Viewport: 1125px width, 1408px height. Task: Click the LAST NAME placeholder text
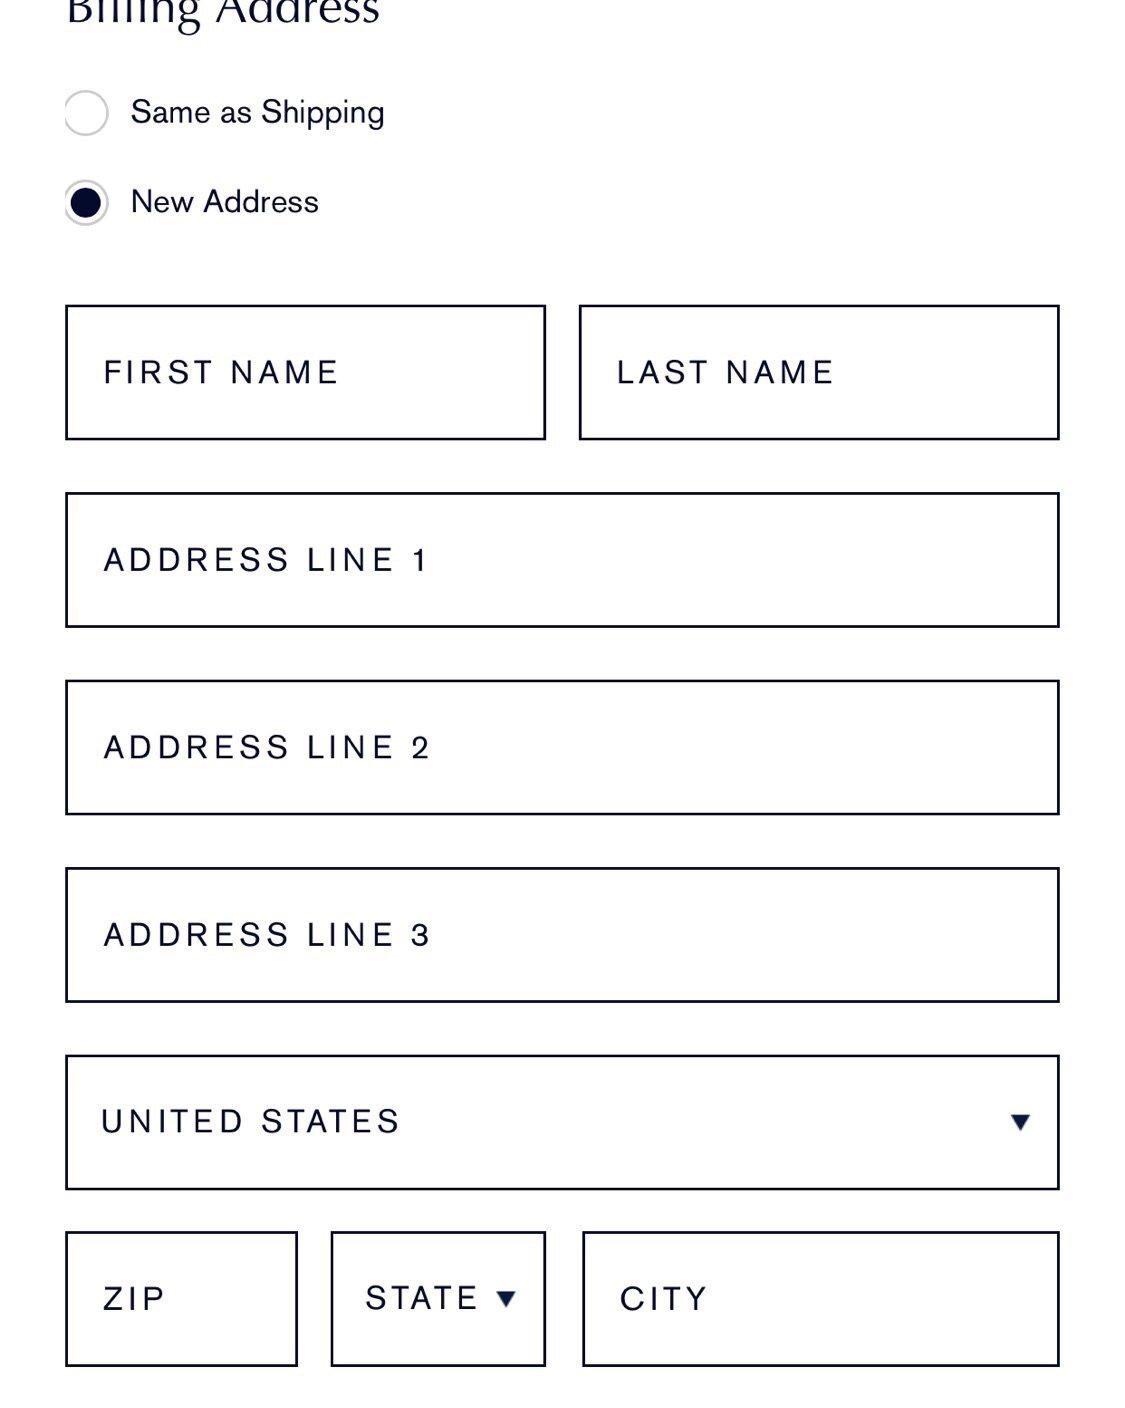725,372
